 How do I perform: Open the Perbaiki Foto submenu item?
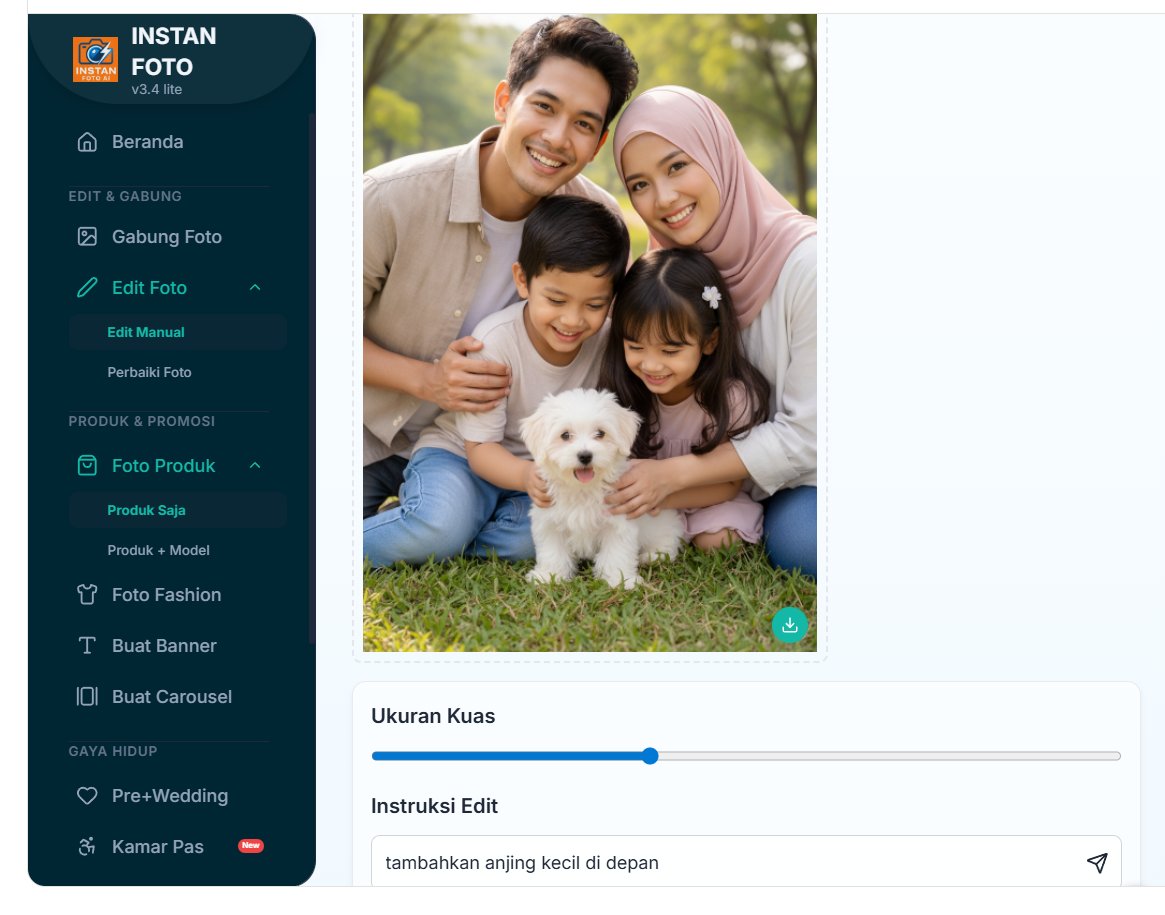tap(149, 372)
